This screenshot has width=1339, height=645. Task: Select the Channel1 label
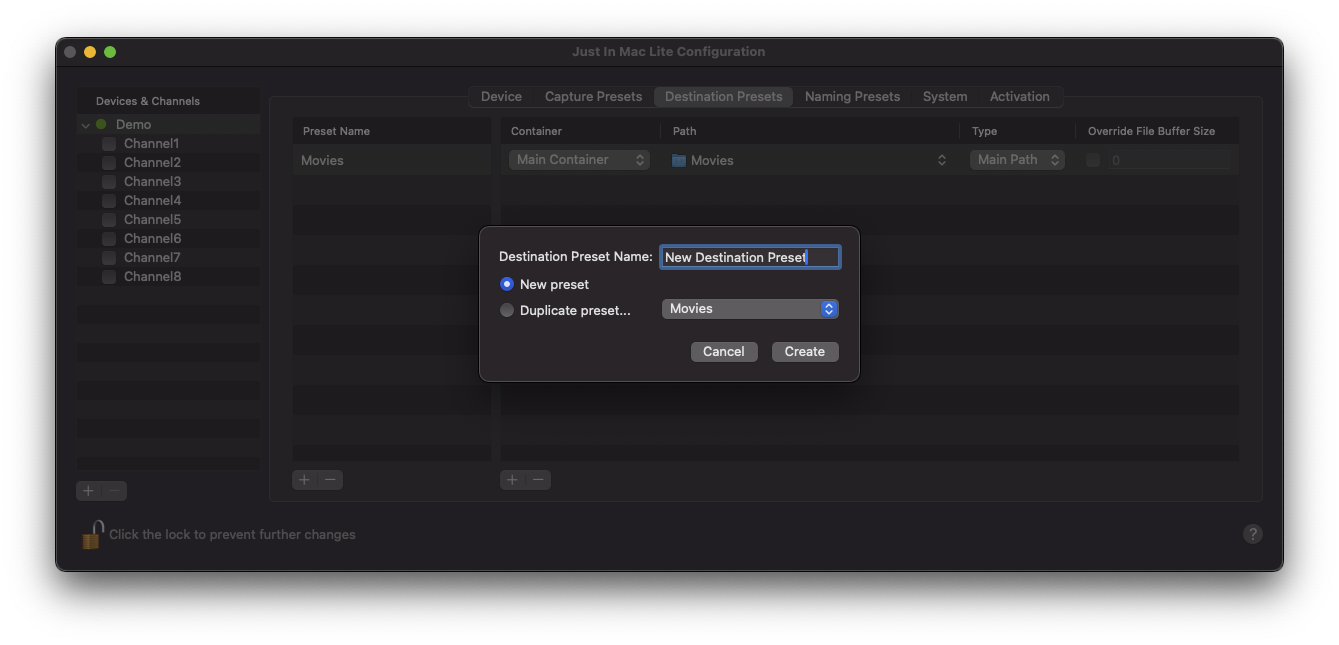(x=151, y=144)
